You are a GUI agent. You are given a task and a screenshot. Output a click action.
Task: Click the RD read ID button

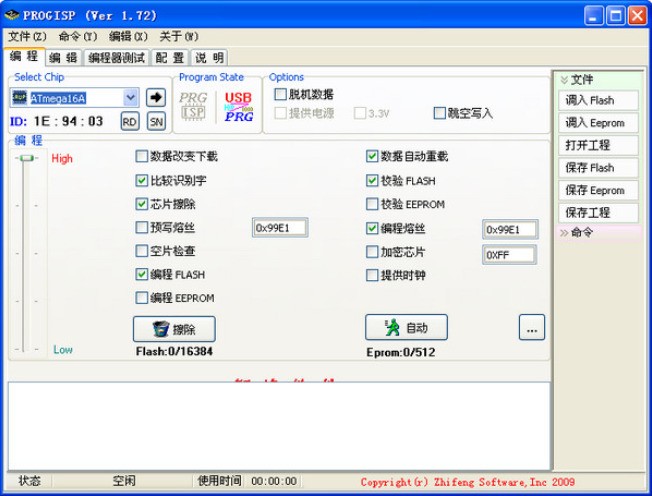pyautogui.click(x=129, y=122)
